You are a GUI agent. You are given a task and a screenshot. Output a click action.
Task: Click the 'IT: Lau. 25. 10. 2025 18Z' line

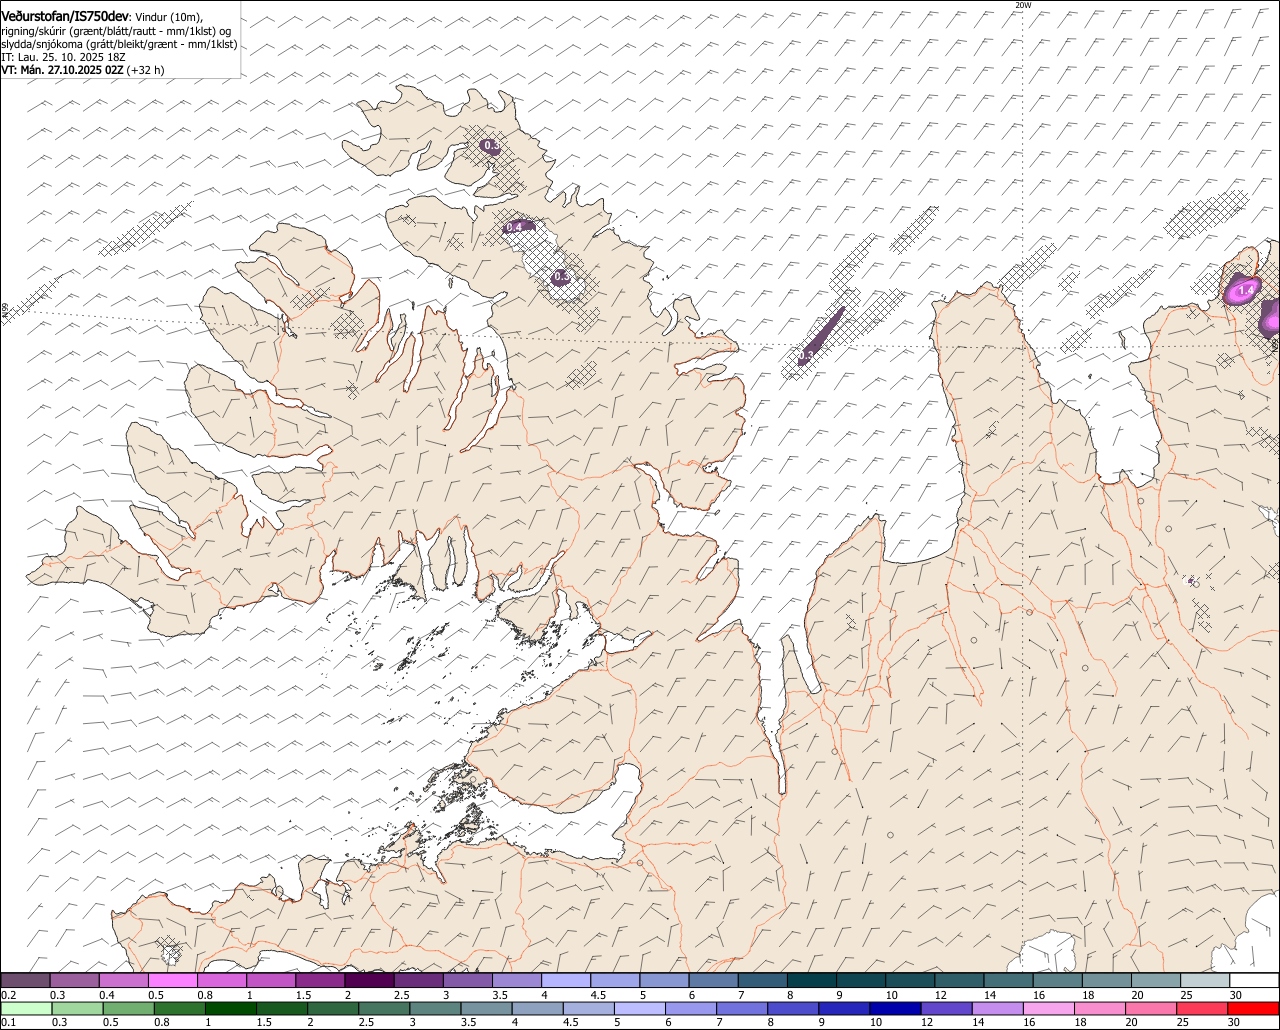(x=63, y=57)
